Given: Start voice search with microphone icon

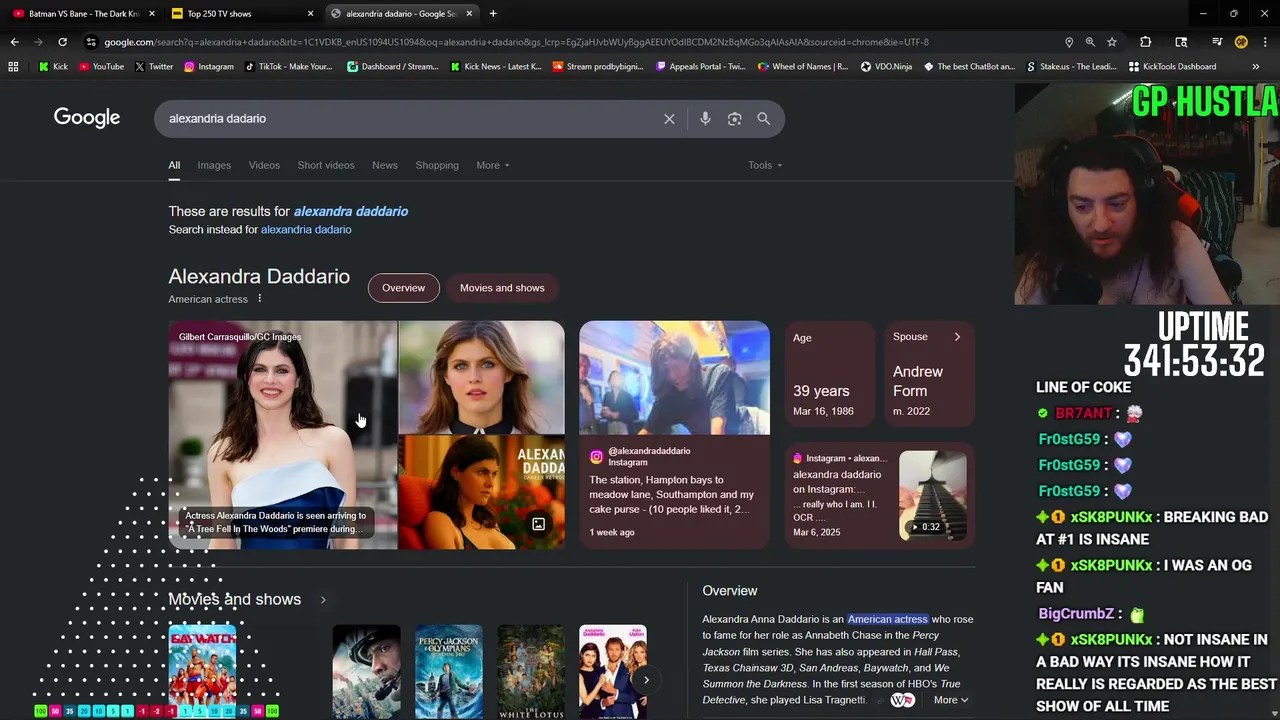Looking at the screenshot, I should pos(705,119).
